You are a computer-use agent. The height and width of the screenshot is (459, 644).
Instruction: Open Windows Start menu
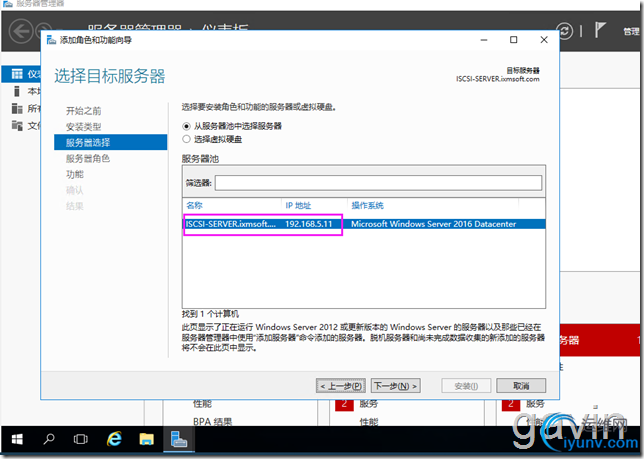(17, 439)
